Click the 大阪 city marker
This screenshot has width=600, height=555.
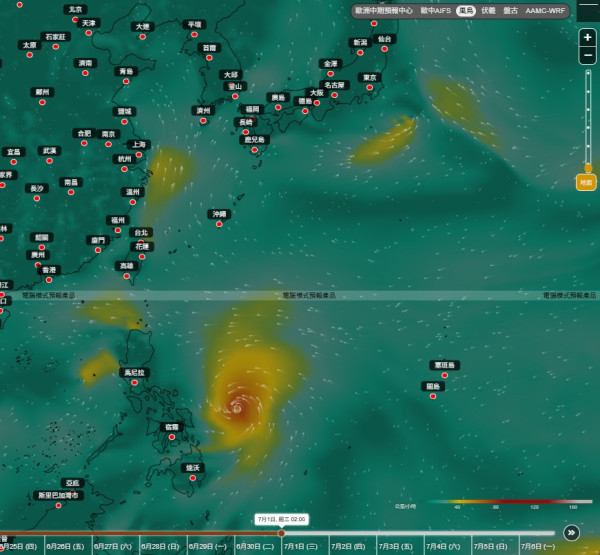[317, 103]
